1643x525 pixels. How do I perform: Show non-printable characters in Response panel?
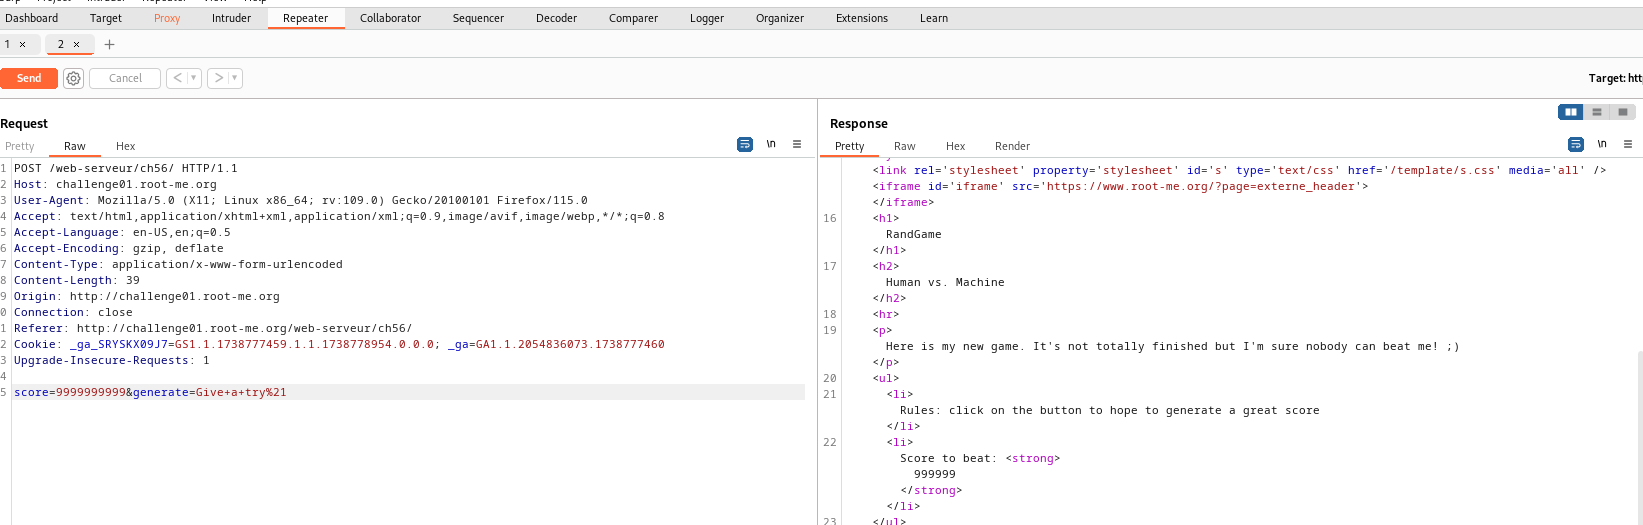(1602, 145)
